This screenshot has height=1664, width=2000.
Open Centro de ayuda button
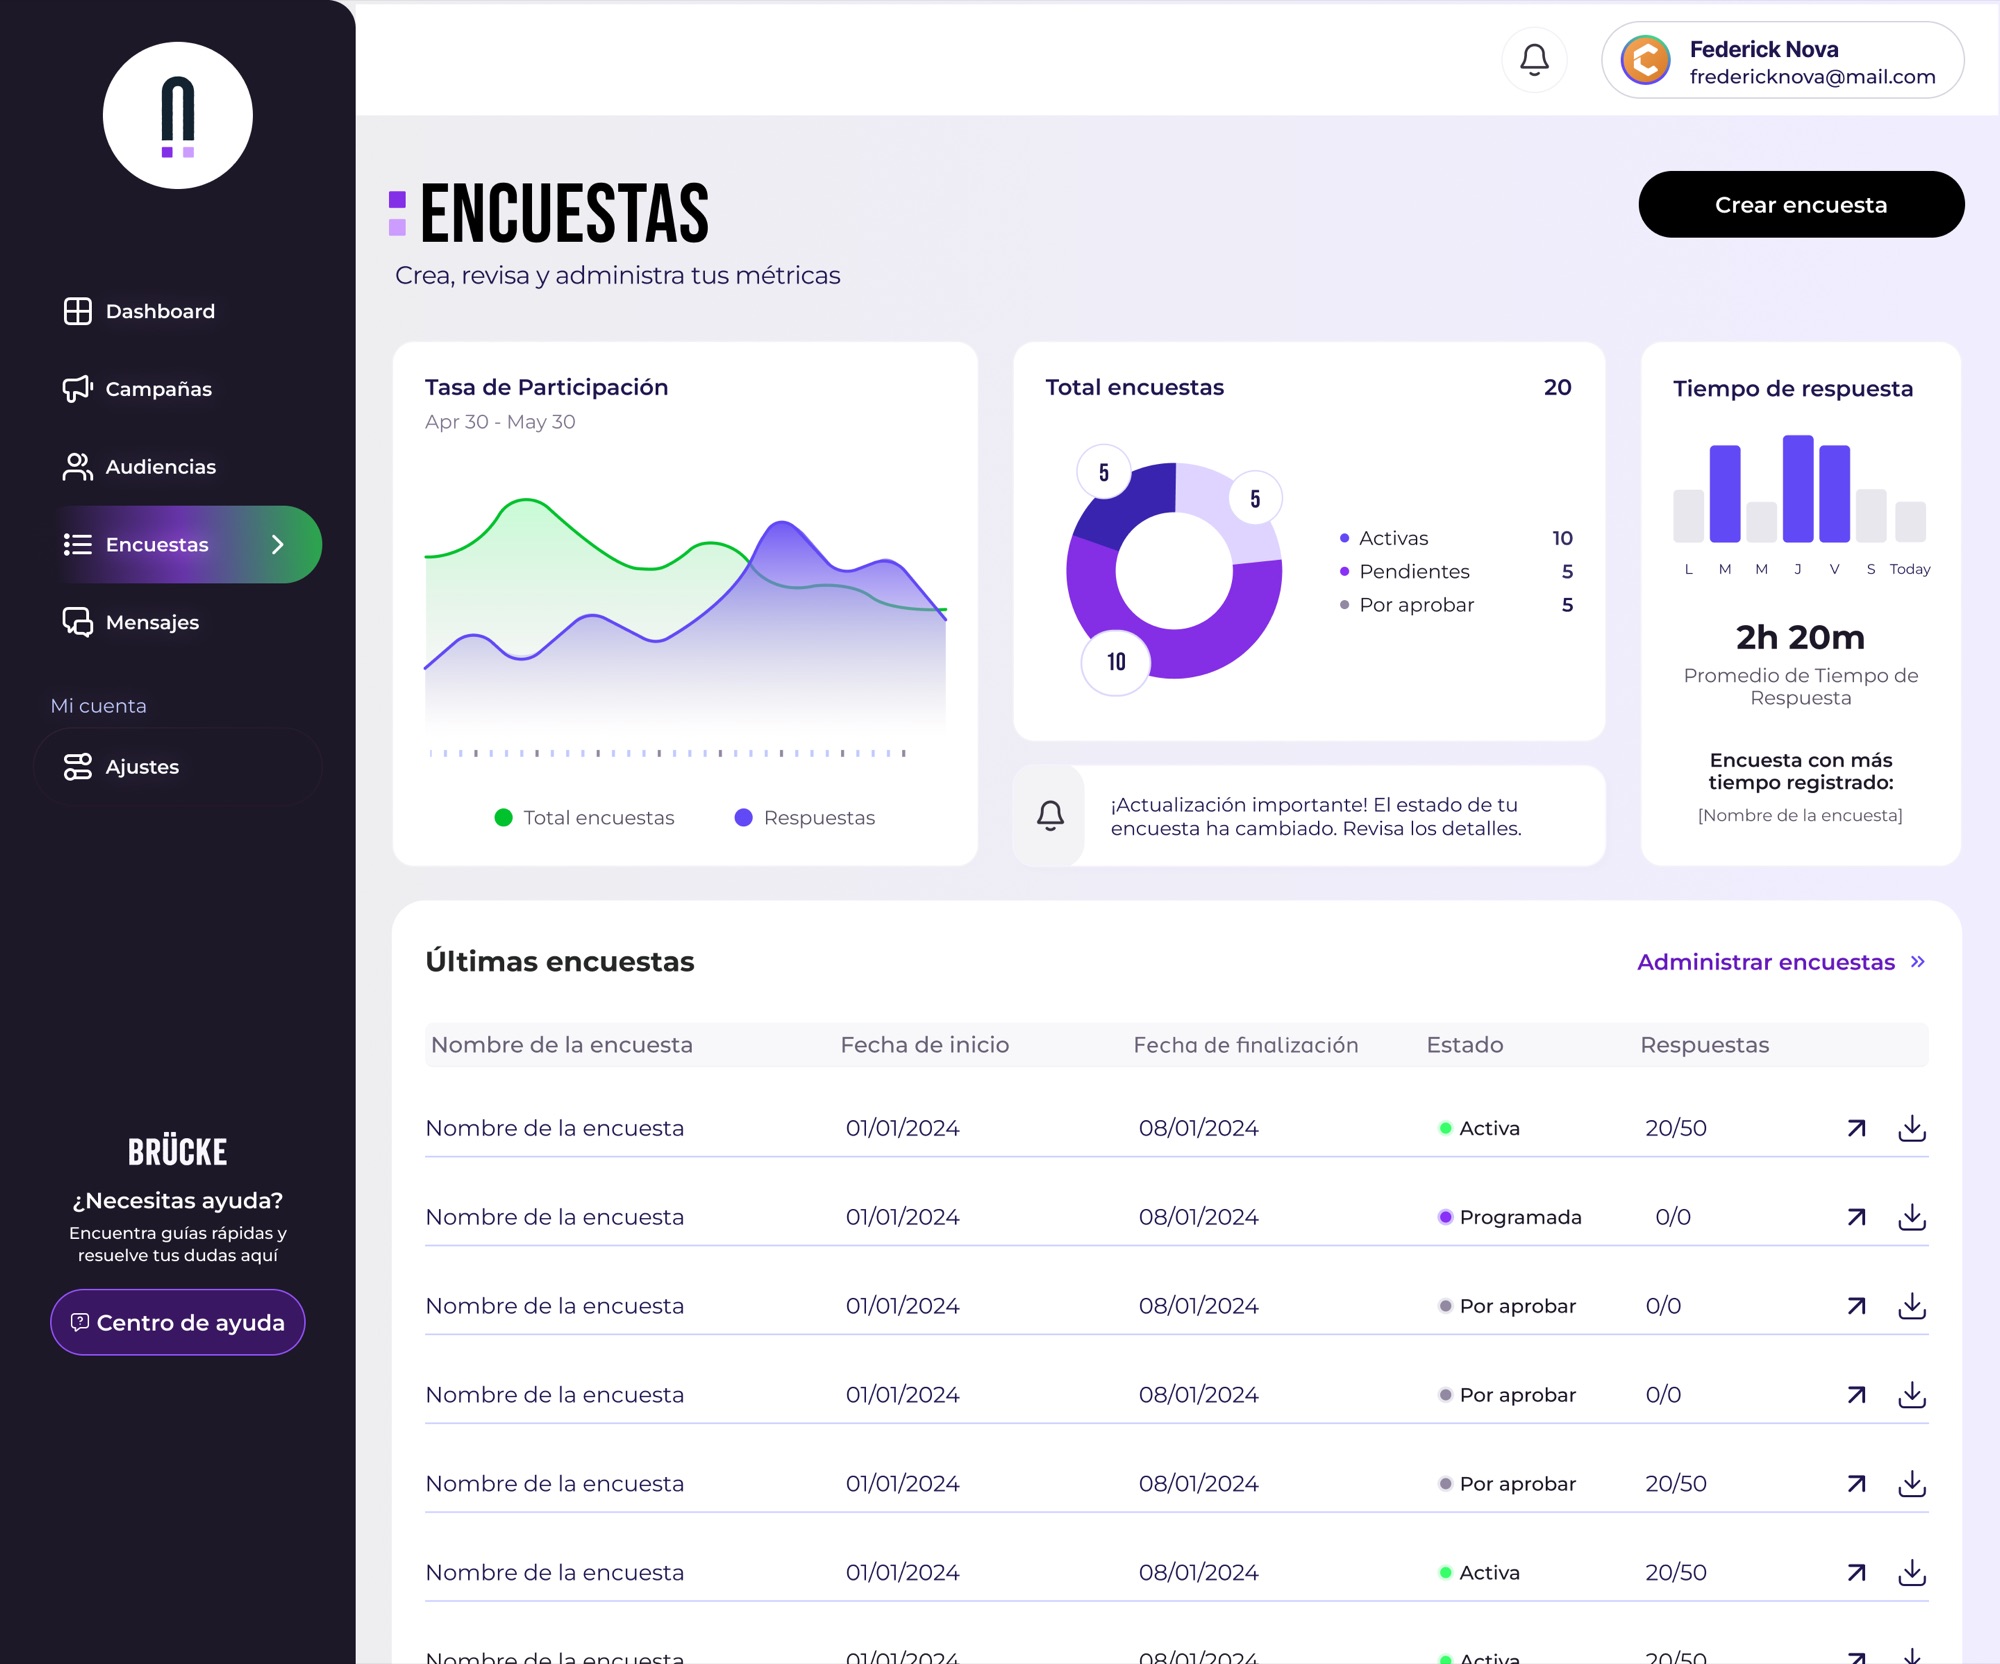[178, 1322]
